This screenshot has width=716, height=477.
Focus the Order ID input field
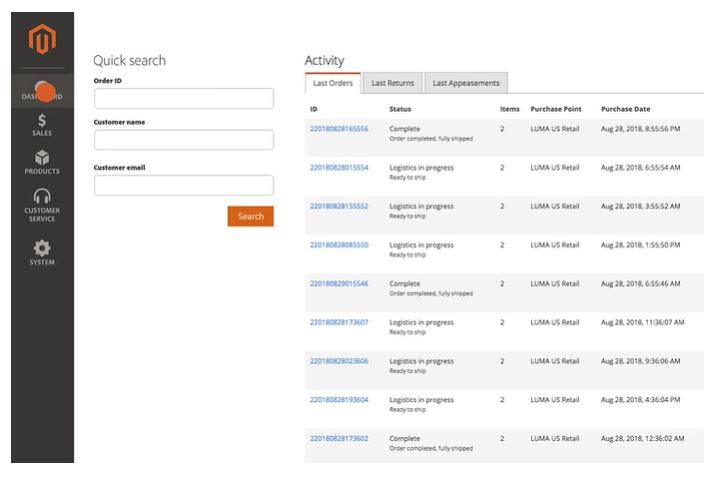pyautogui.click(x=183, y=99)
